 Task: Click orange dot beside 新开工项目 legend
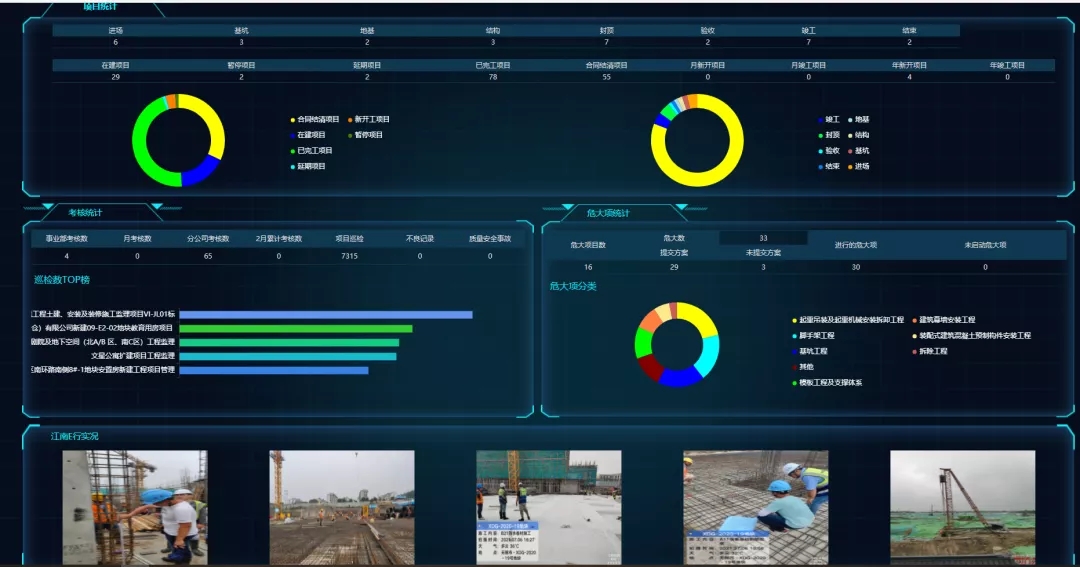350,119
